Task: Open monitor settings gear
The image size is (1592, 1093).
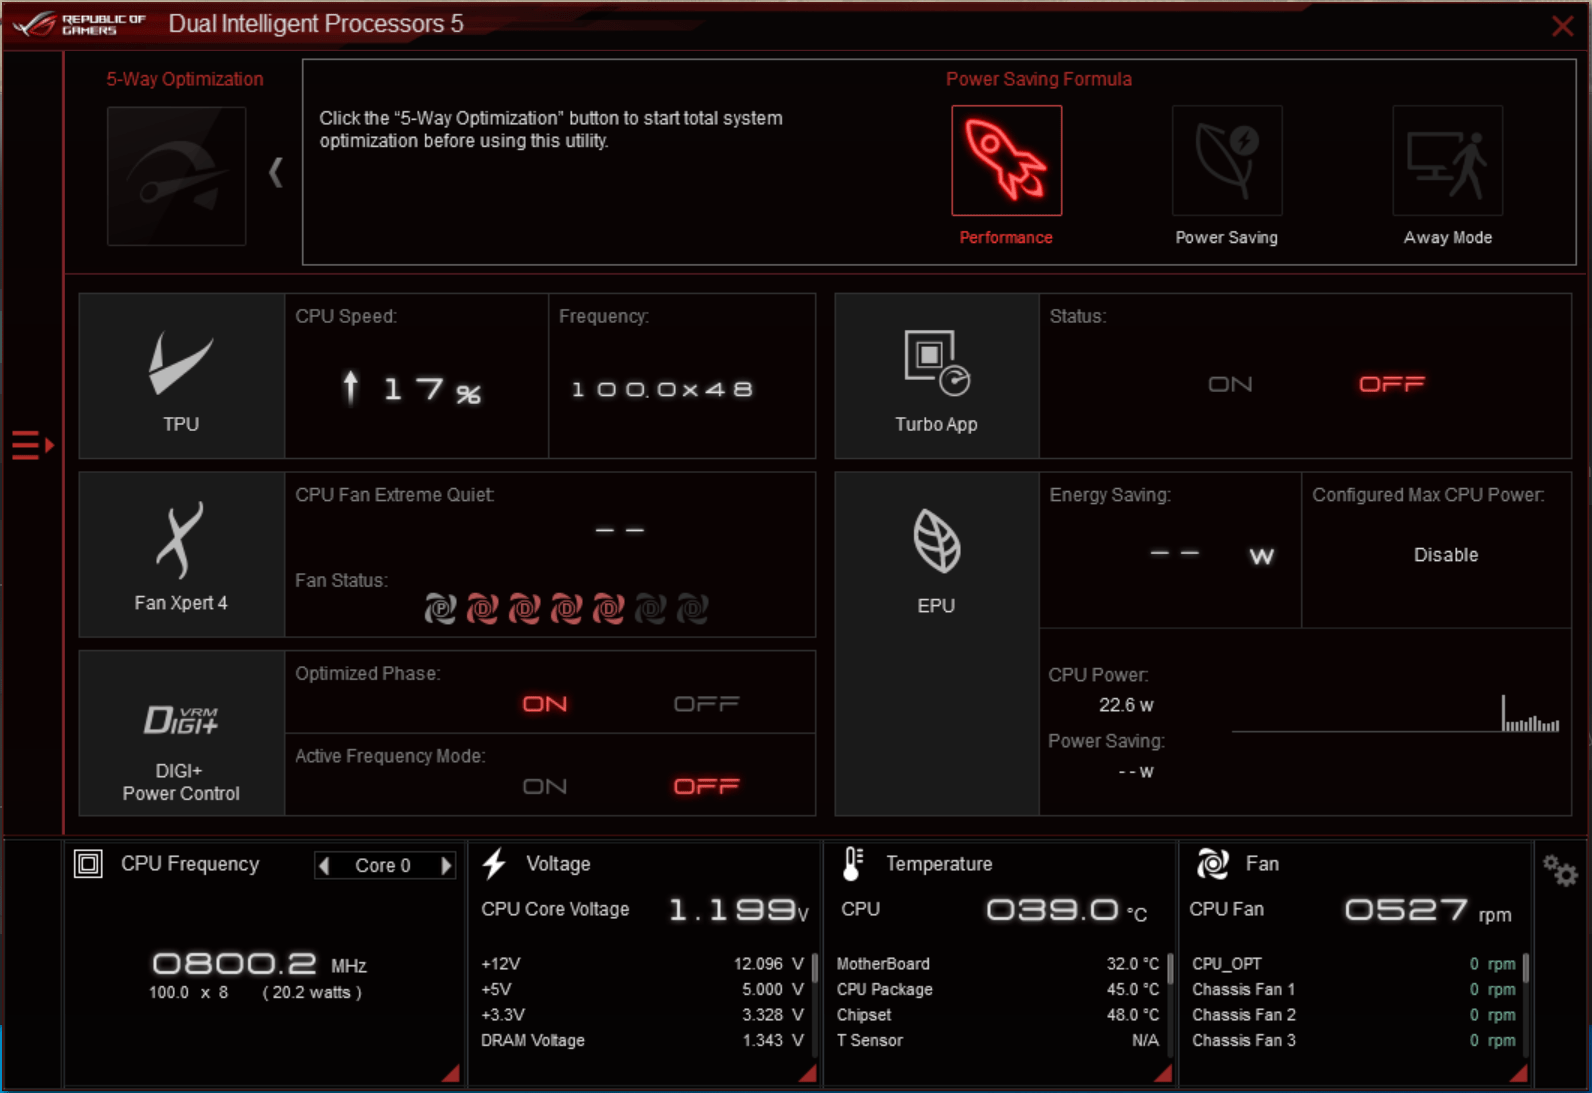Action: coord(1559,870)
